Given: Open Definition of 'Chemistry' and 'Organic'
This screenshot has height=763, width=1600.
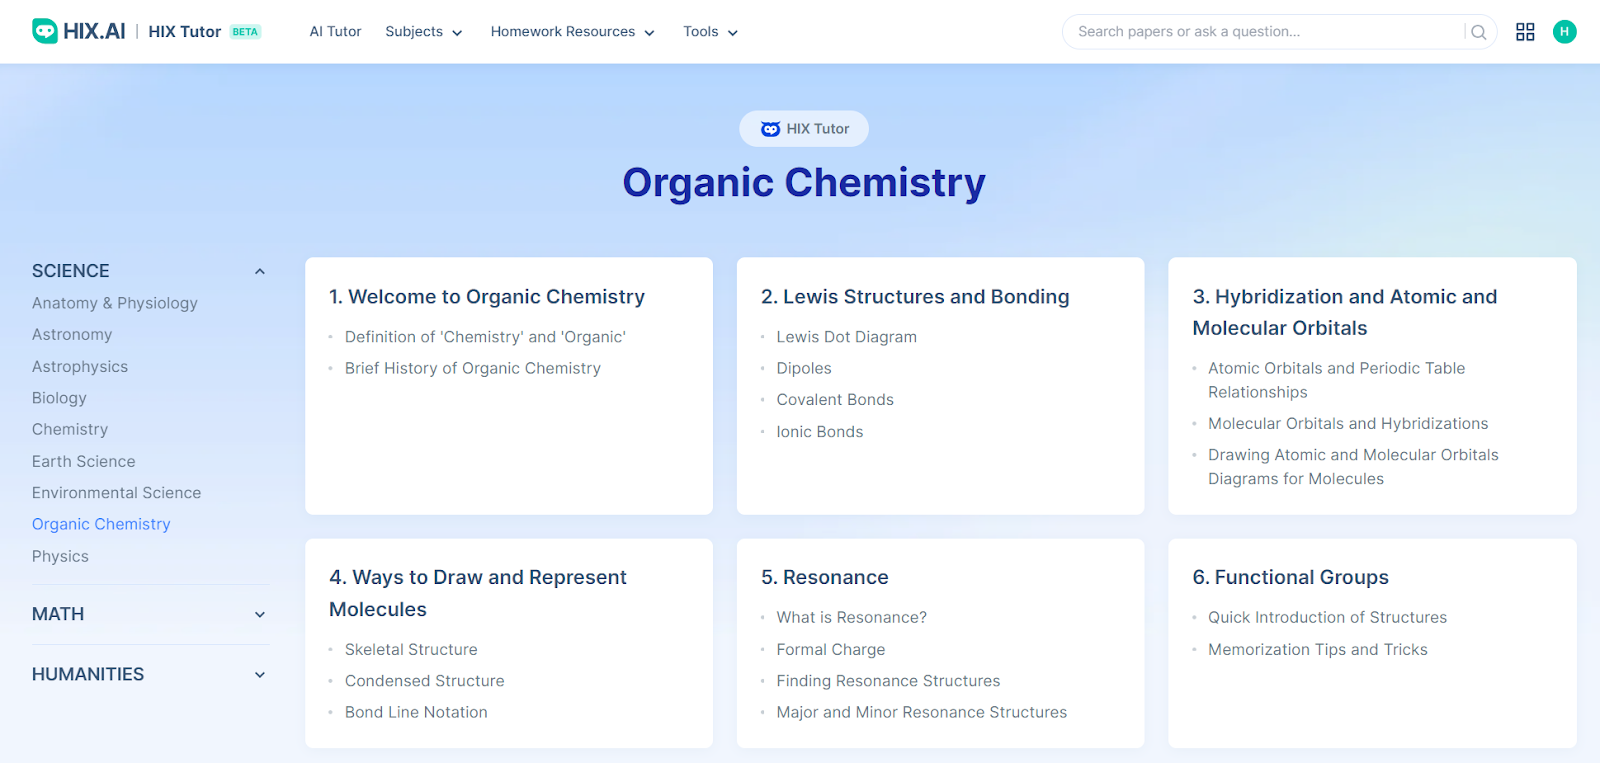Looking at the screenshot, I should point(485,337).
